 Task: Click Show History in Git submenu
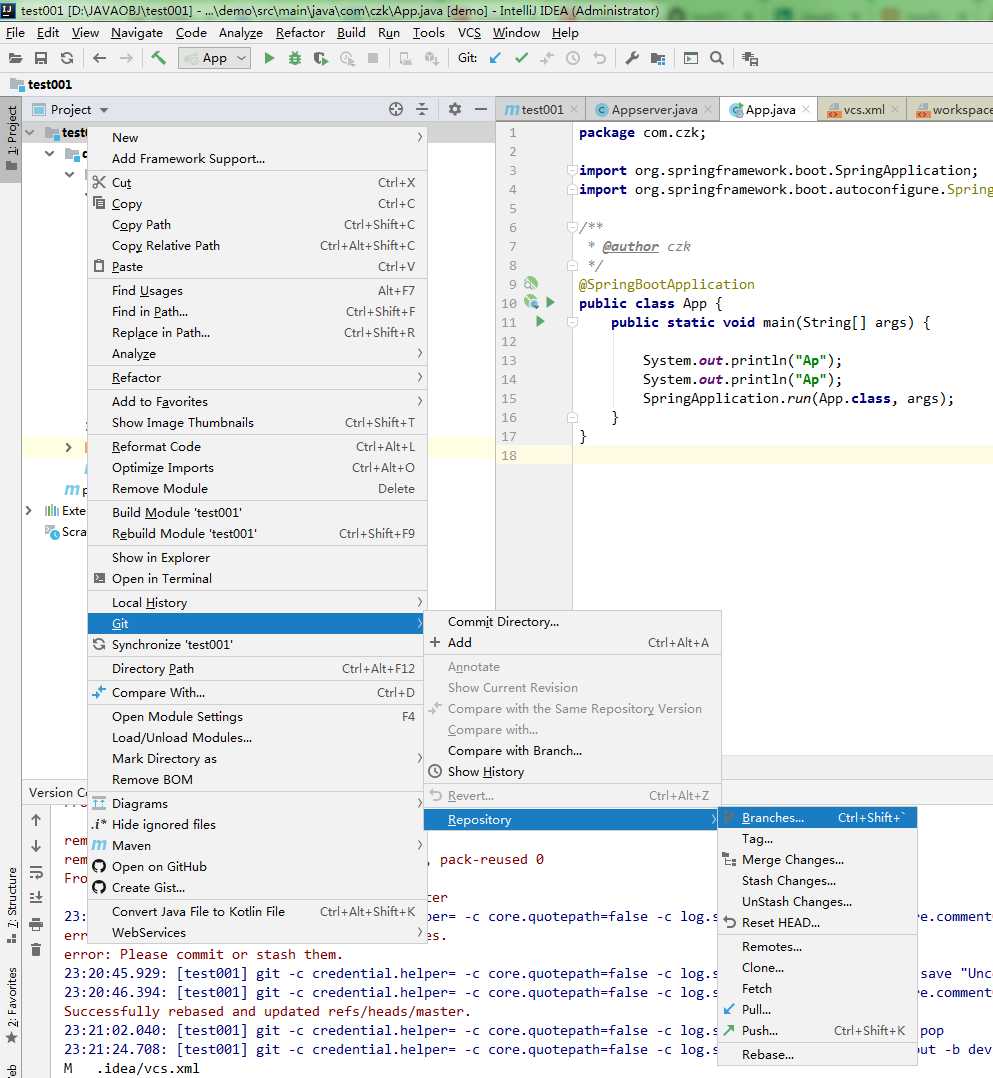tap(572, 771)
